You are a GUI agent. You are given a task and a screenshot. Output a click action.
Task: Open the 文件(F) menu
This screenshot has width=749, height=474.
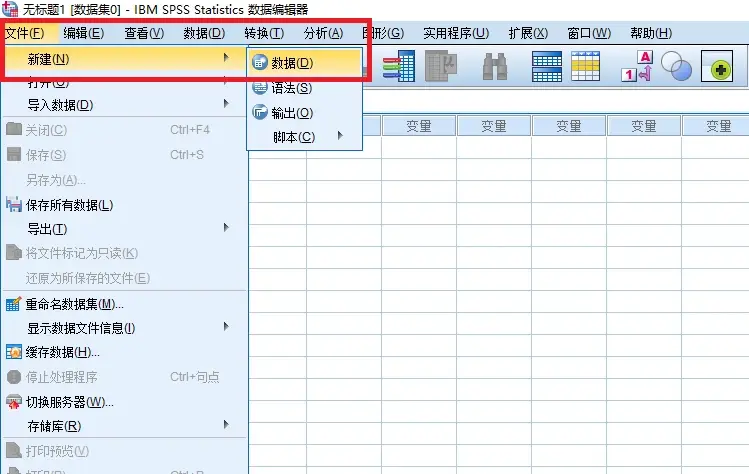click(x=24, y=33)
